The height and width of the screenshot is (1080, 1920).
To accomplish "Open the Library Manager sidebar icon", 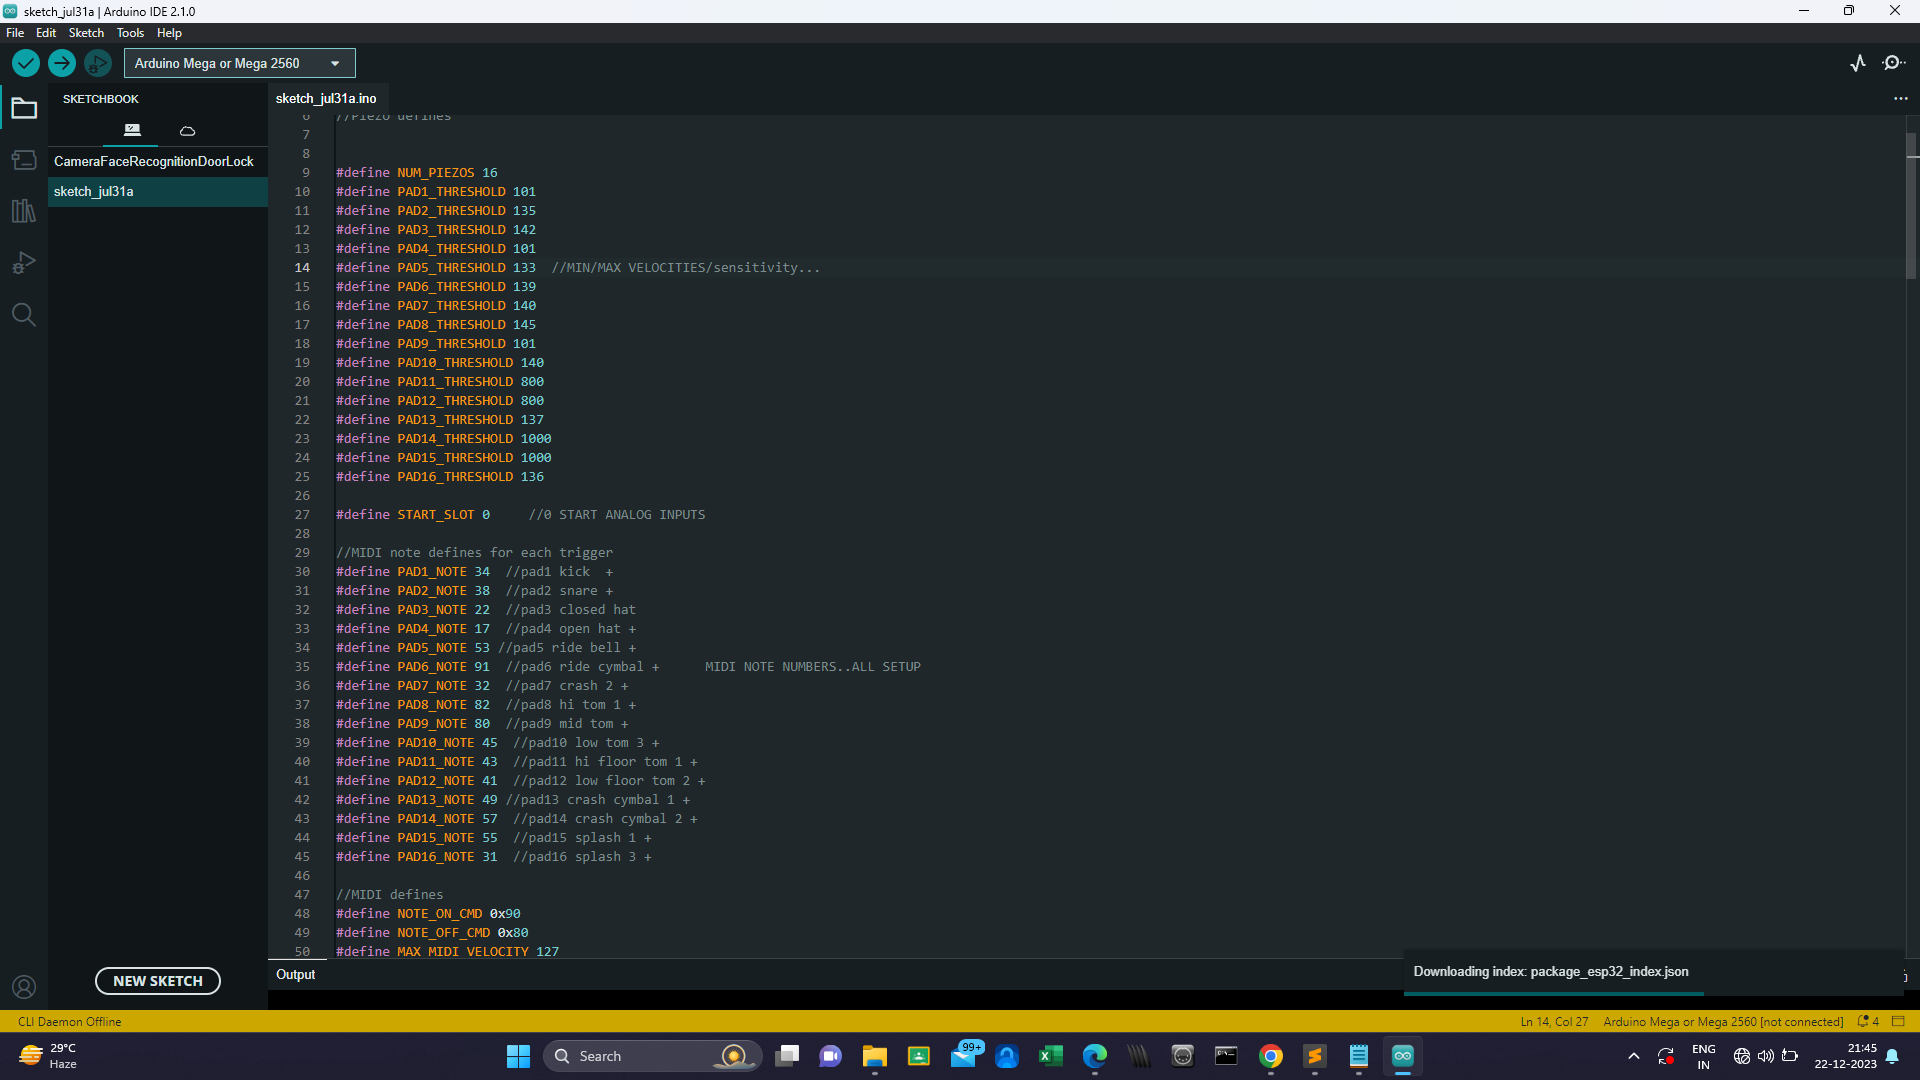I will pos(24,211).
